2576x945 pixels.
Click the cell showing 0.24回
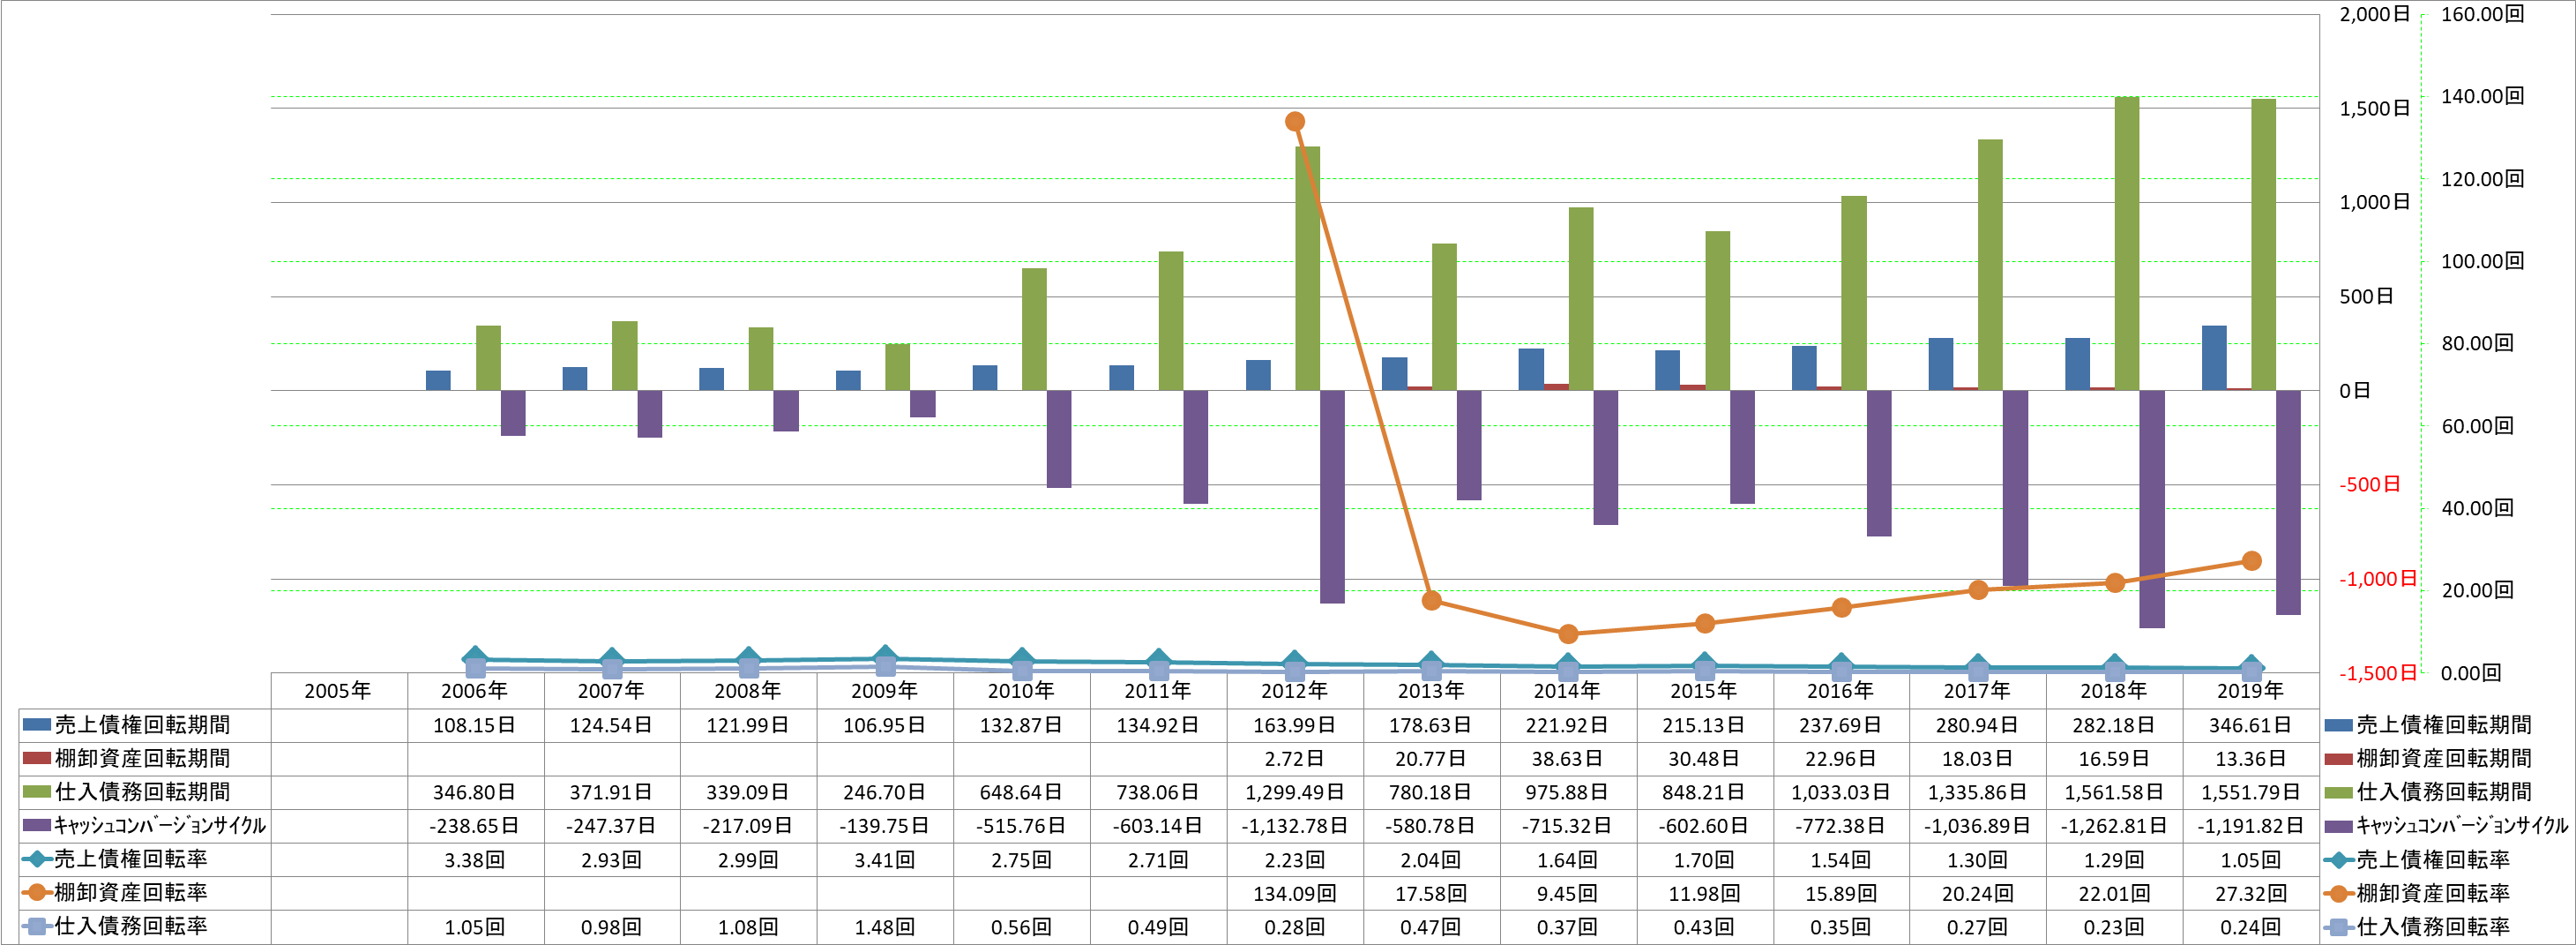pyautogui.click(x=2251, y=927)
